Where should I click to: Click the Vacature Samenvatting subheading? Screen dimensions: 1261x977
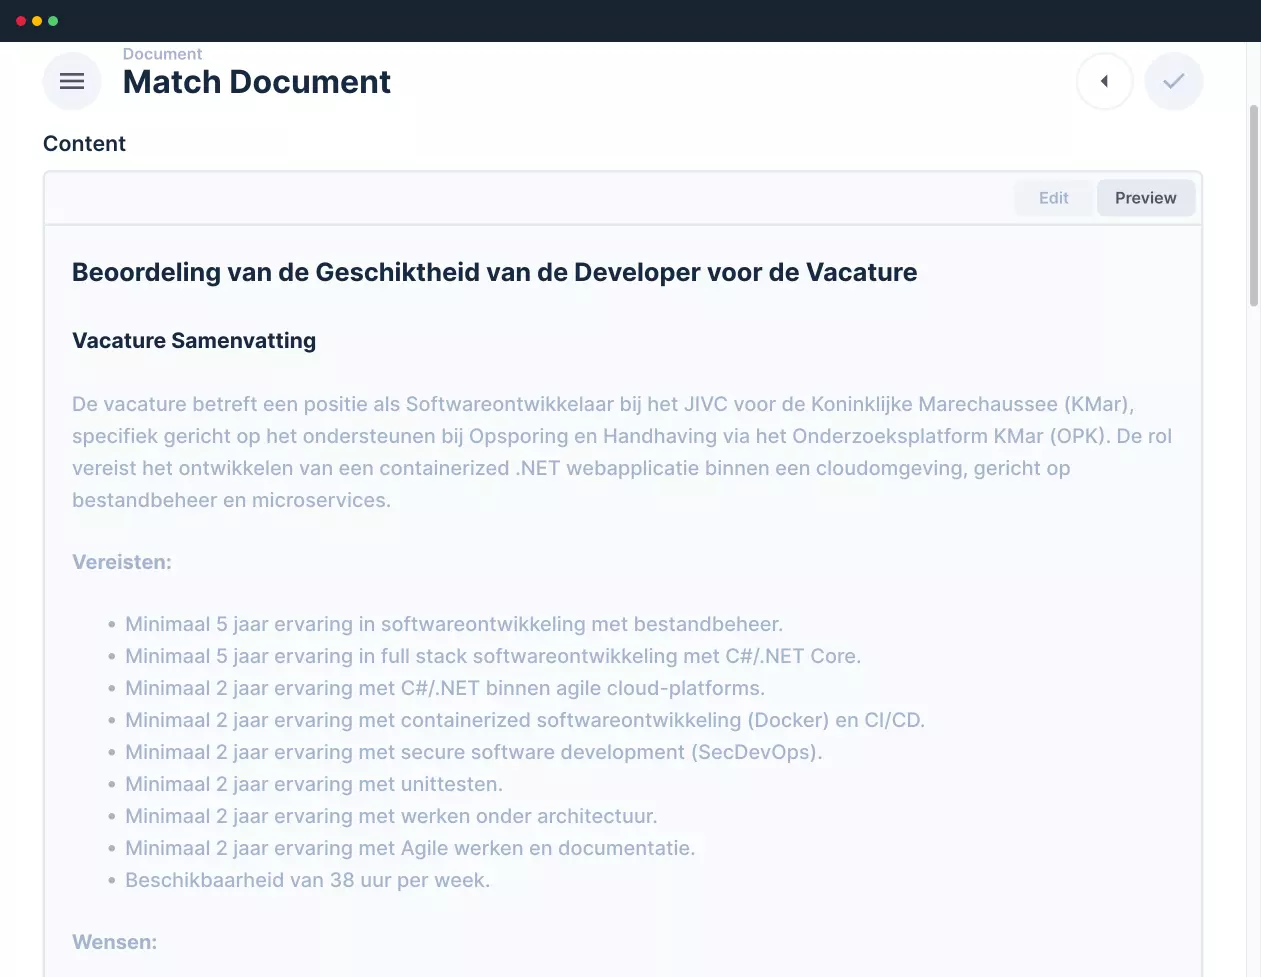[194, 341]
